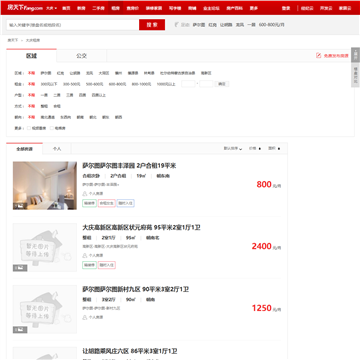The image size is (360, 360).
Task: Select 不限 in the 区域 row
Action: click(x=31, y=73)
